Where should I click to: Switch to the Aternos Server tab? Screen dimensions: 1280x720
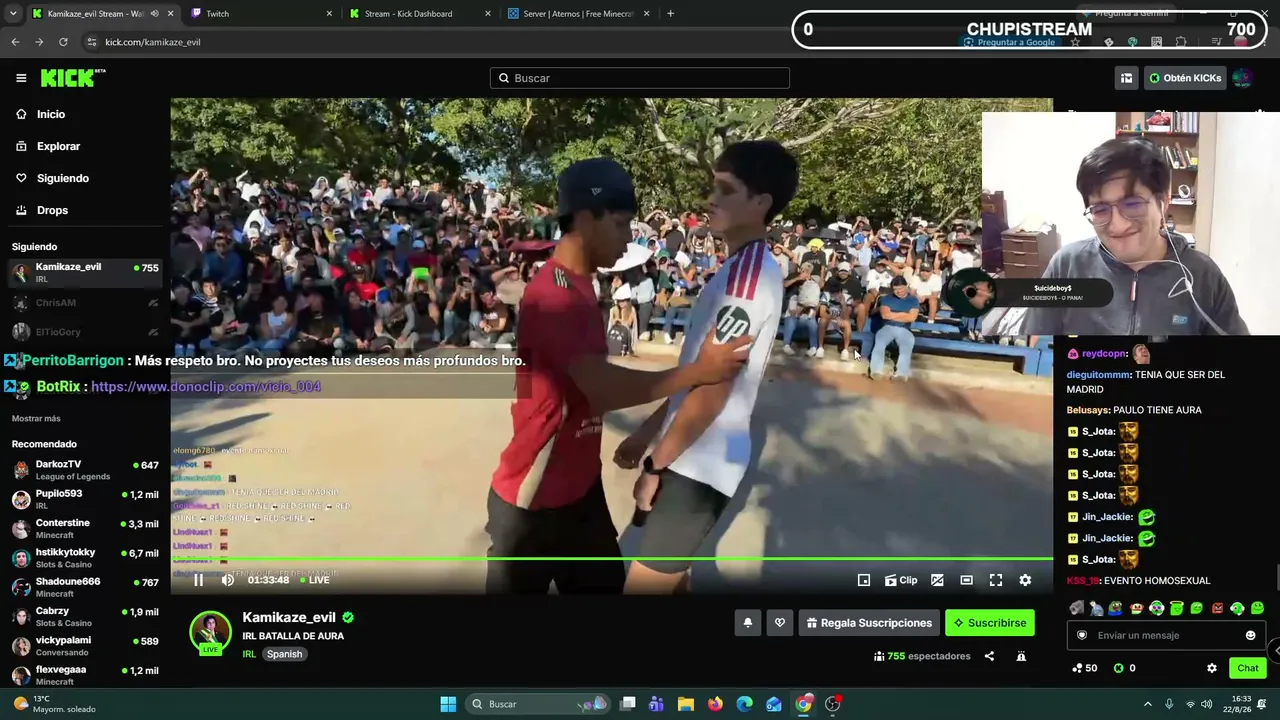tap(577, 14)
